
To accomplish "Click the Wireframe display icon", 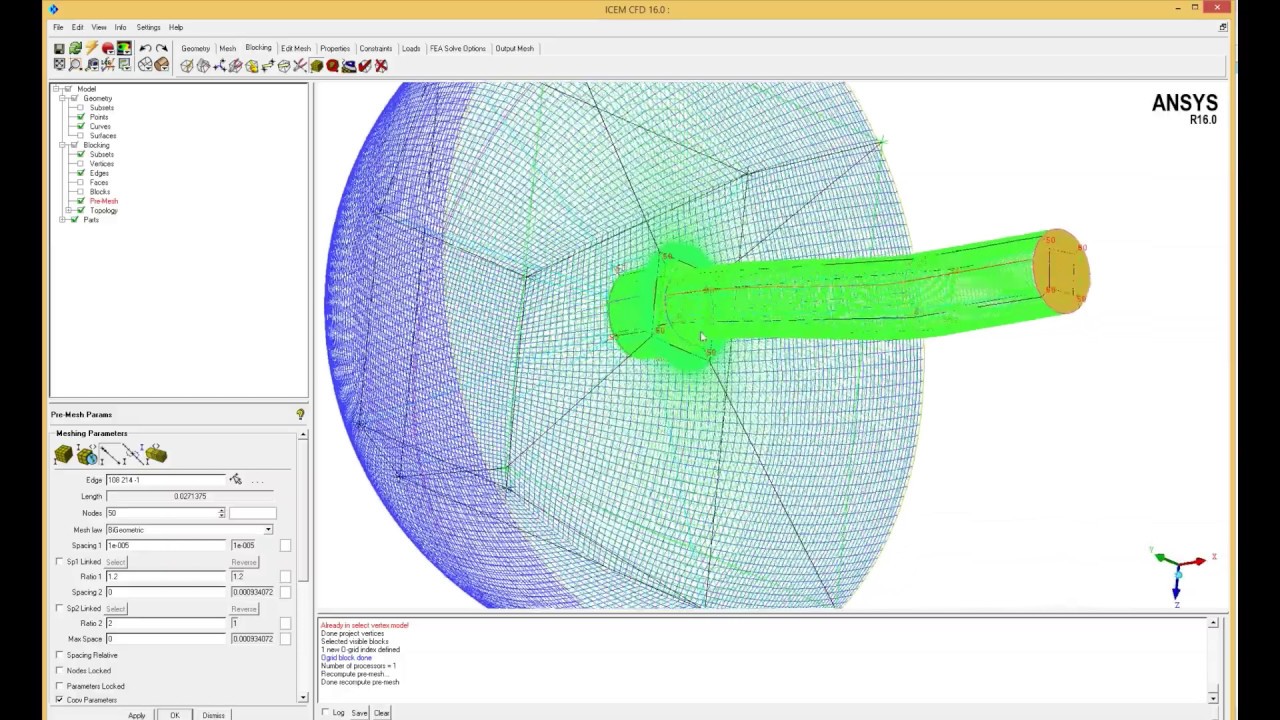I will click(x=145, y=65).
